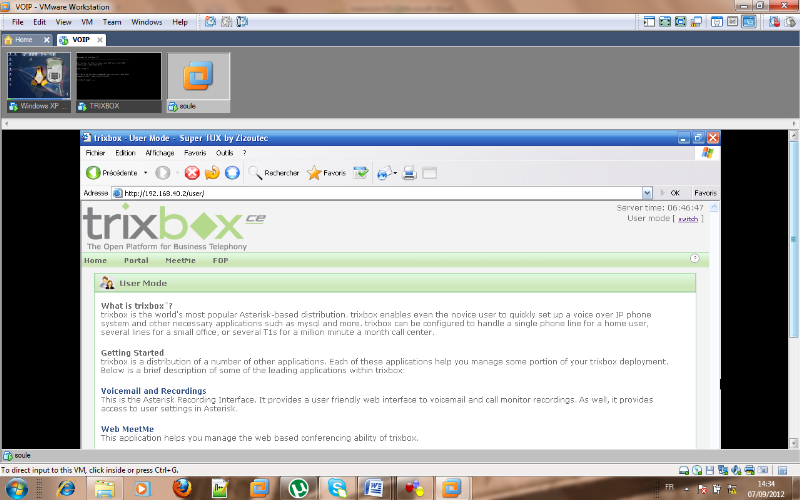Click the VMware capture movie icon

click(774, 21)
